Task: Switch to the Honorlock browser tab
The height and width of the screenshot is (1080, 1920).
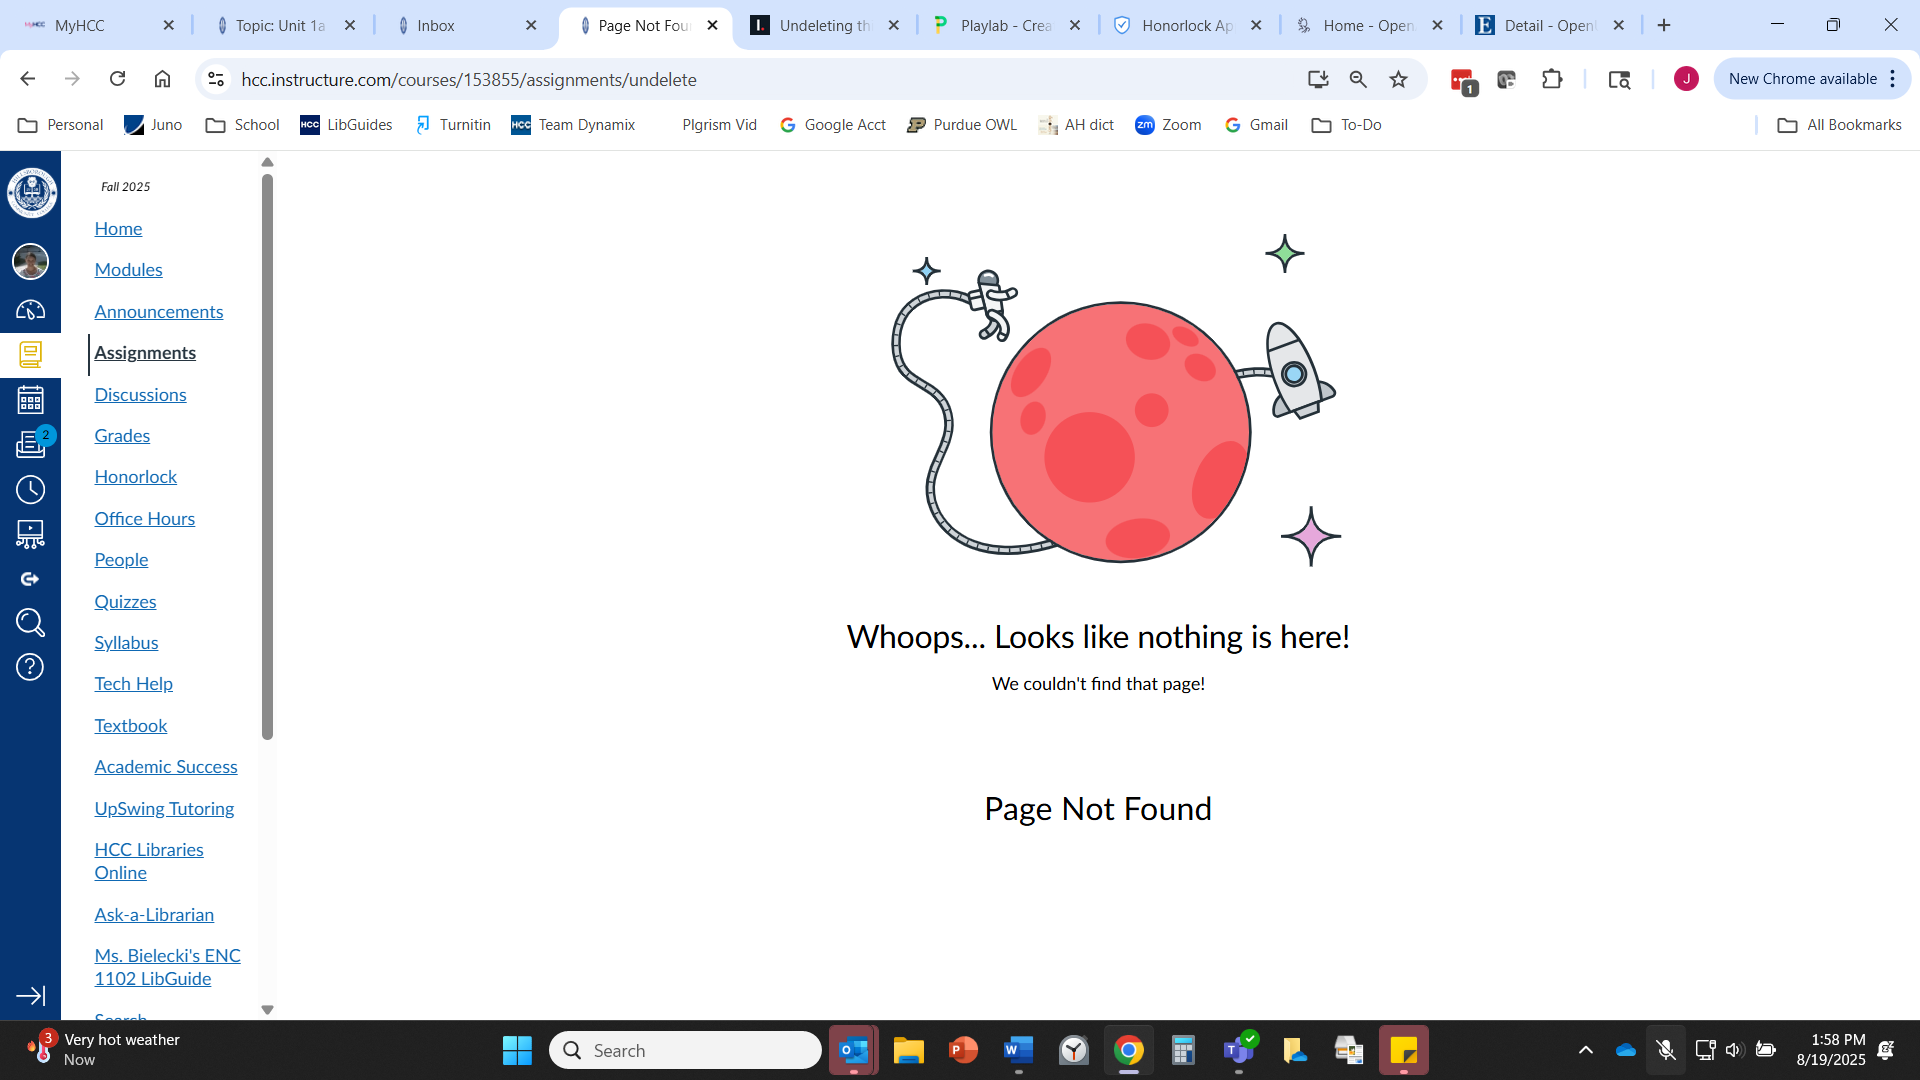Action: pyautogui.click(x=1186, y=25)
